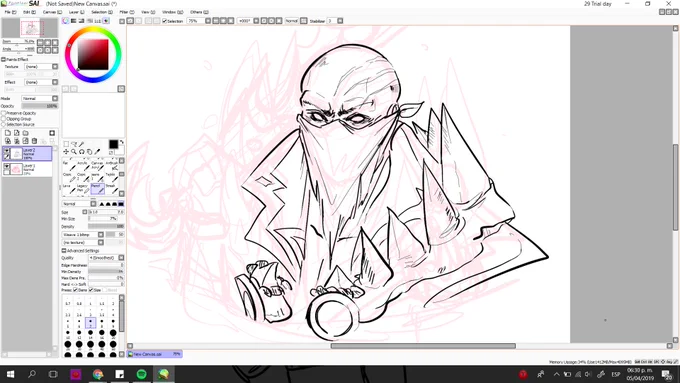Create a new layer folder
Screen dimensions: 680x383
[x=26, y=133]
